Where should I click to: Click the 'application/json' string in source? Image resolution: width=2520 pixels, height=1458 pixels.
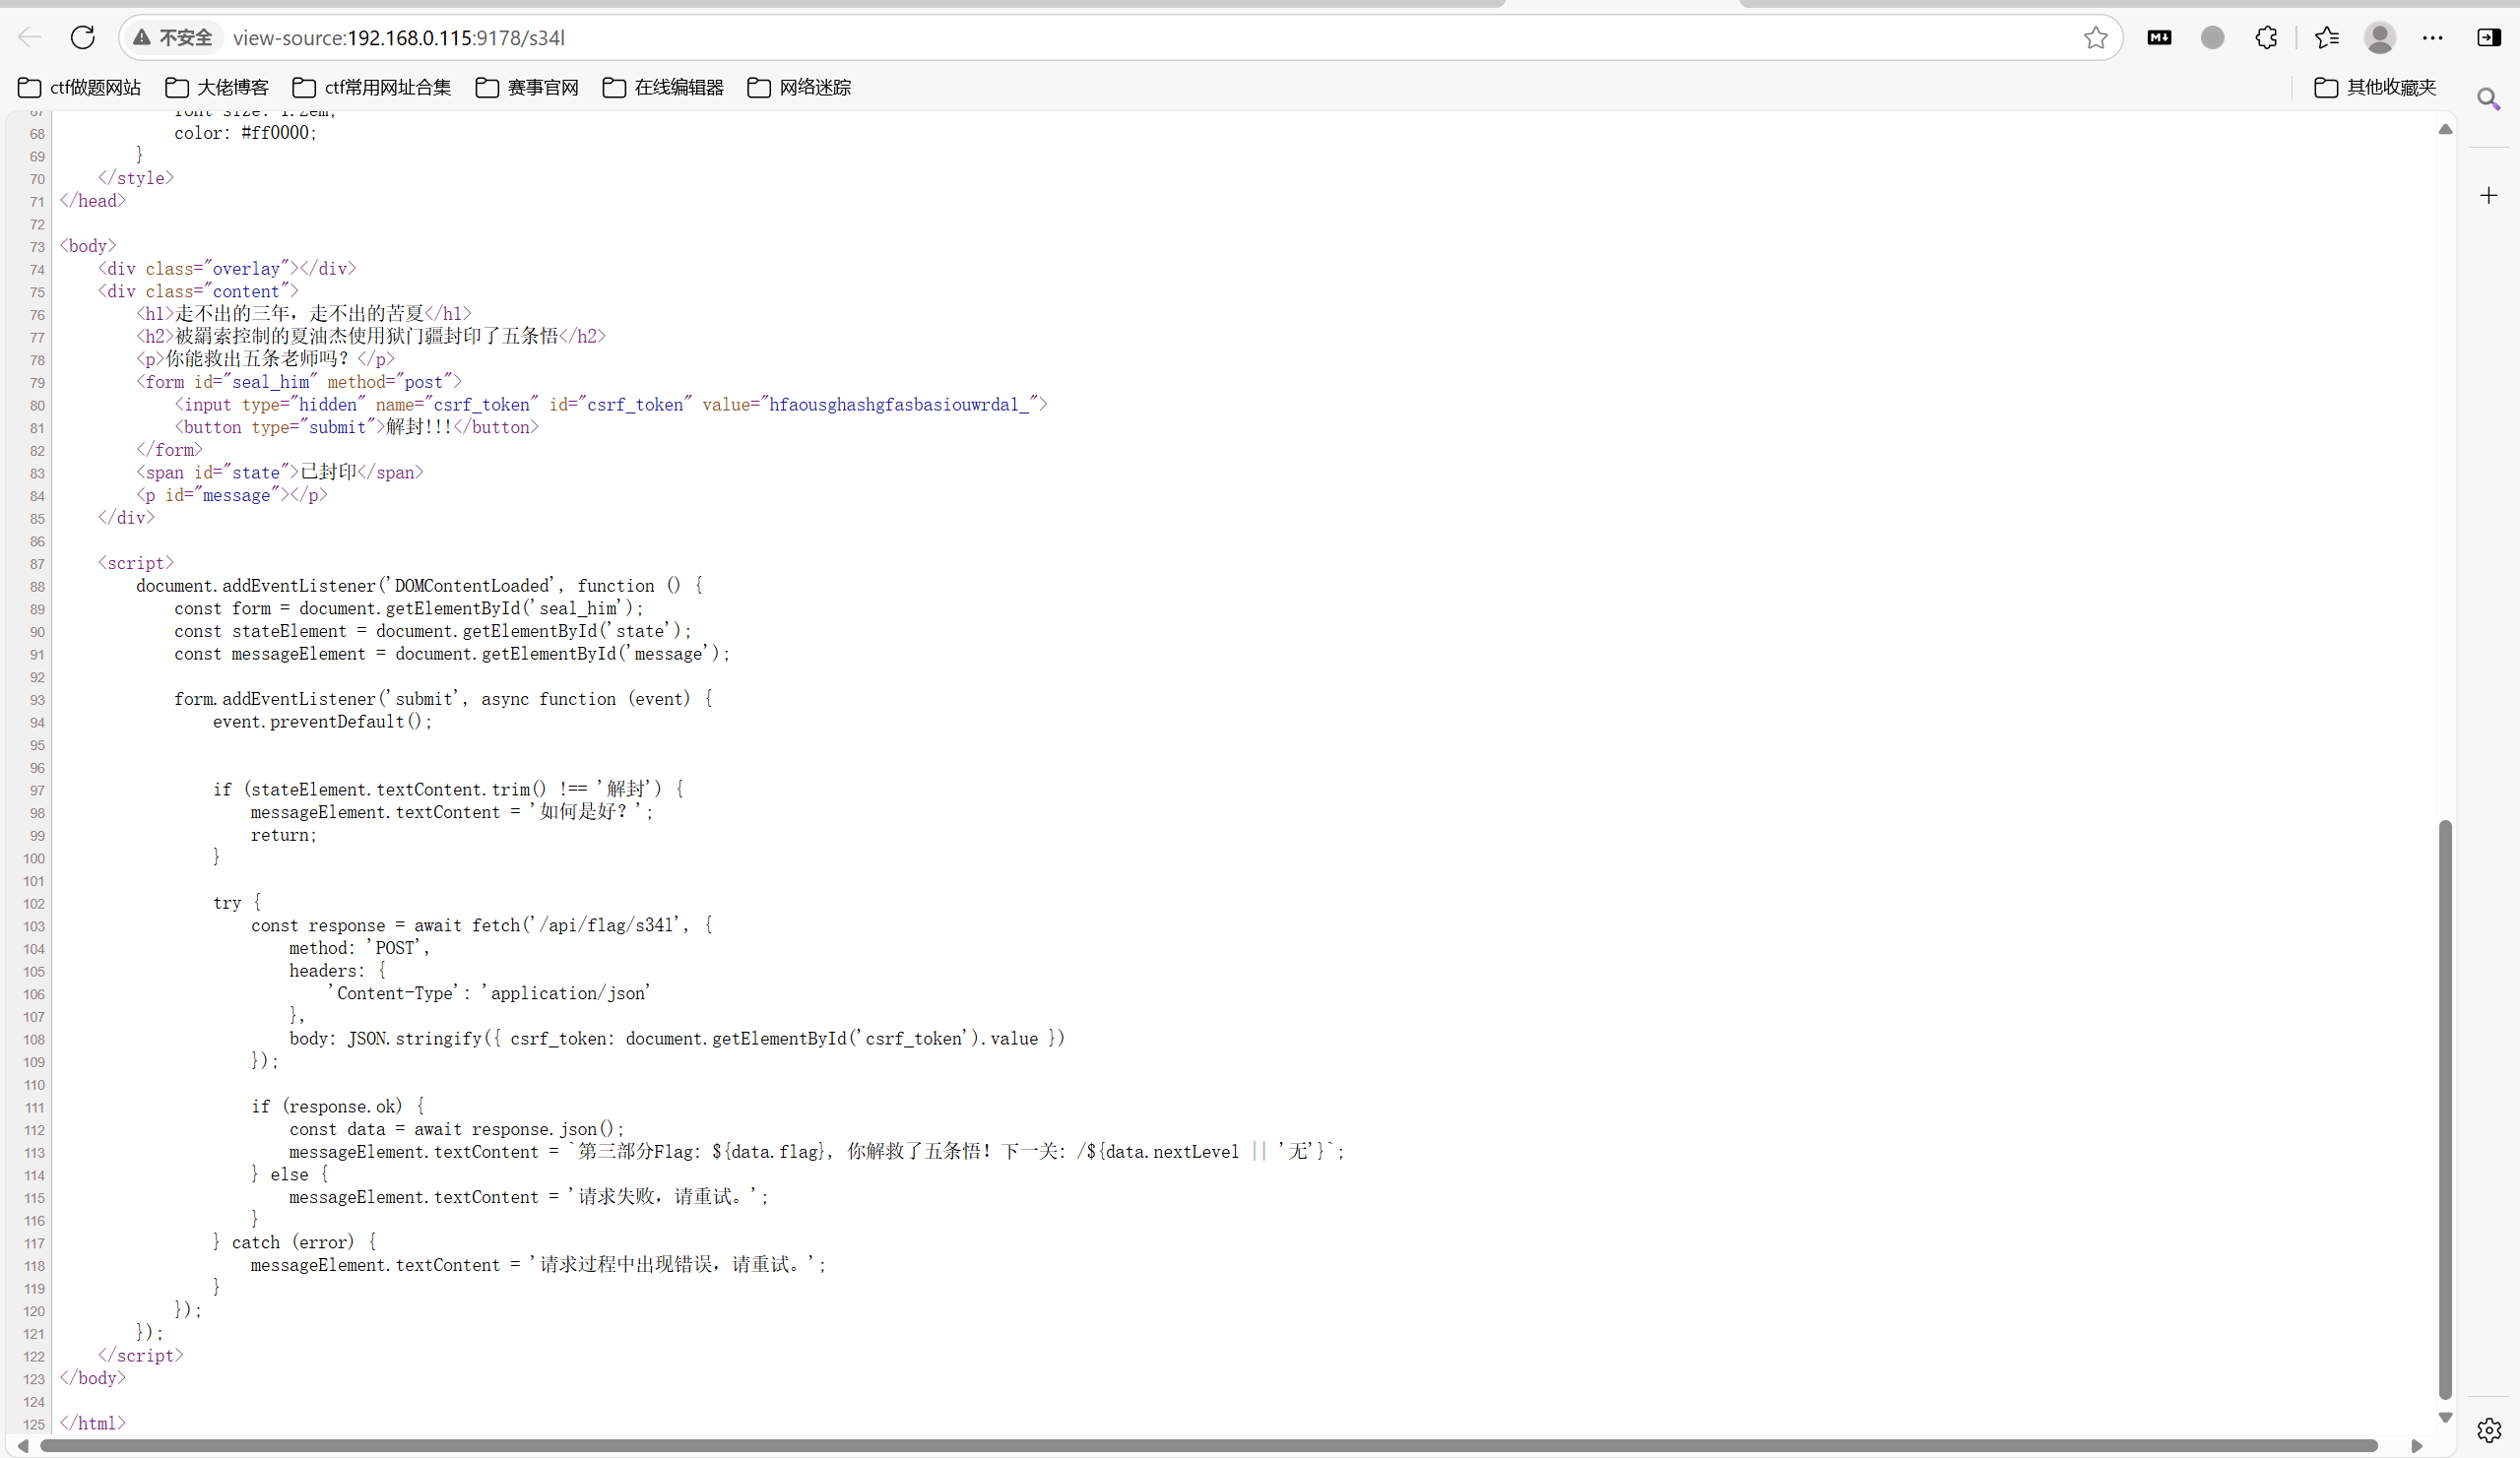pyautogui.click(x=566, y=993)
